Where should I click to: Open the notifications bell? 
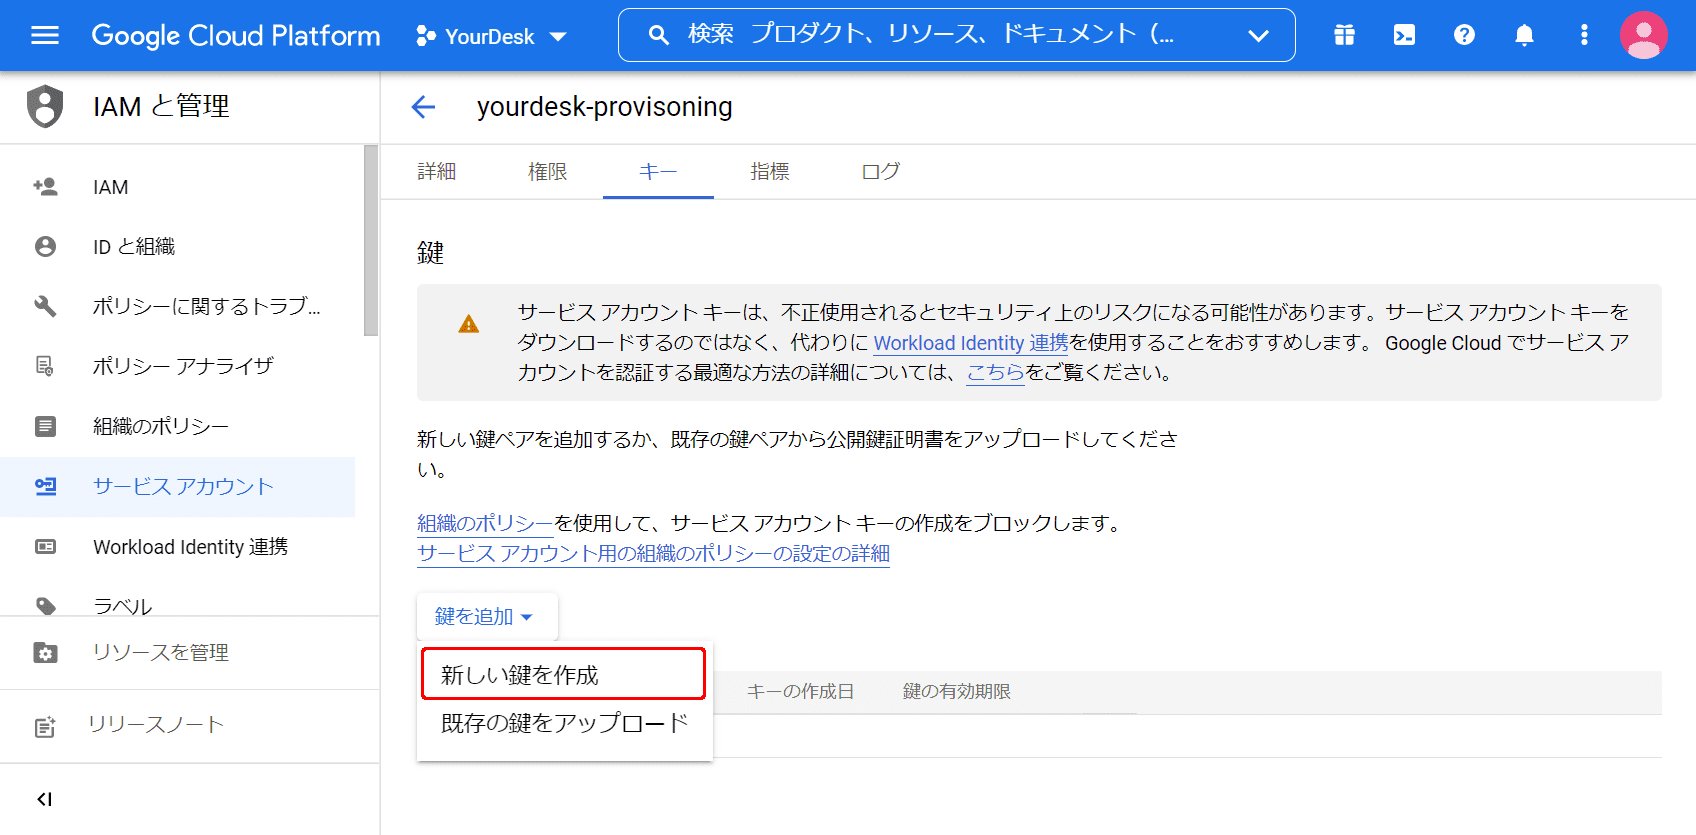(1524, 36)
